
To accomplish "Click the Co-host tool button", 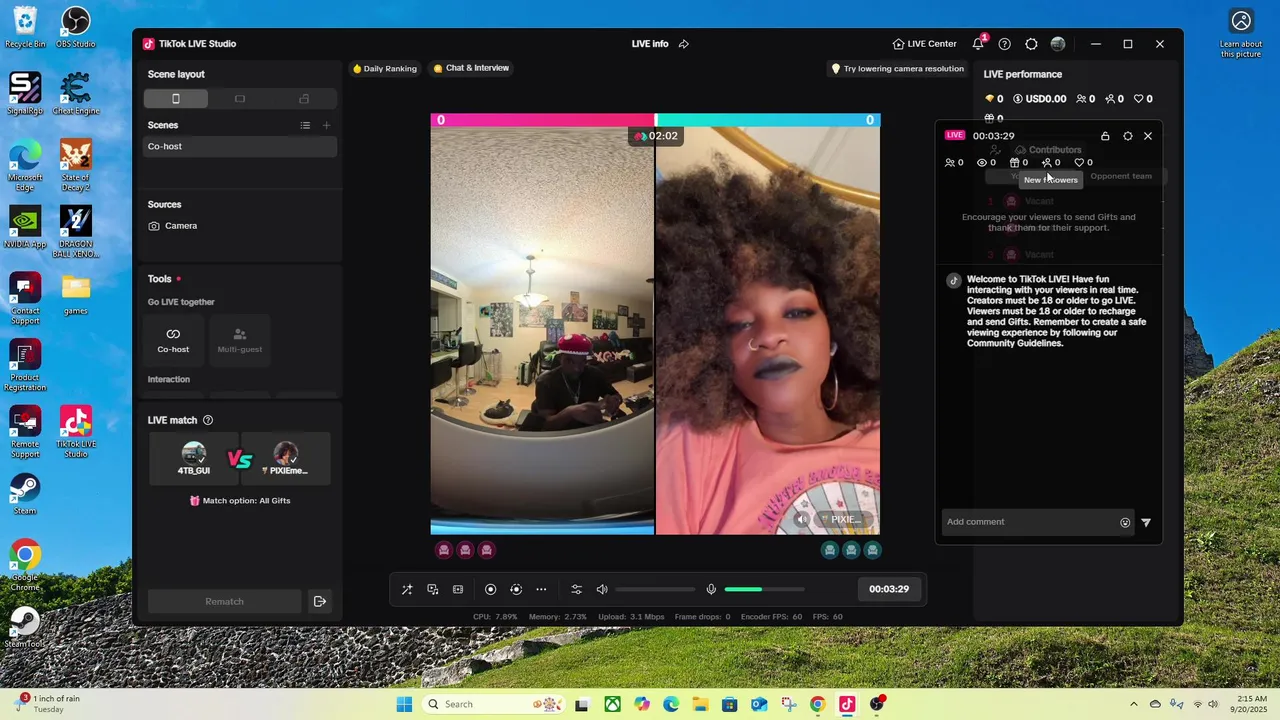I will pos(173,340).
